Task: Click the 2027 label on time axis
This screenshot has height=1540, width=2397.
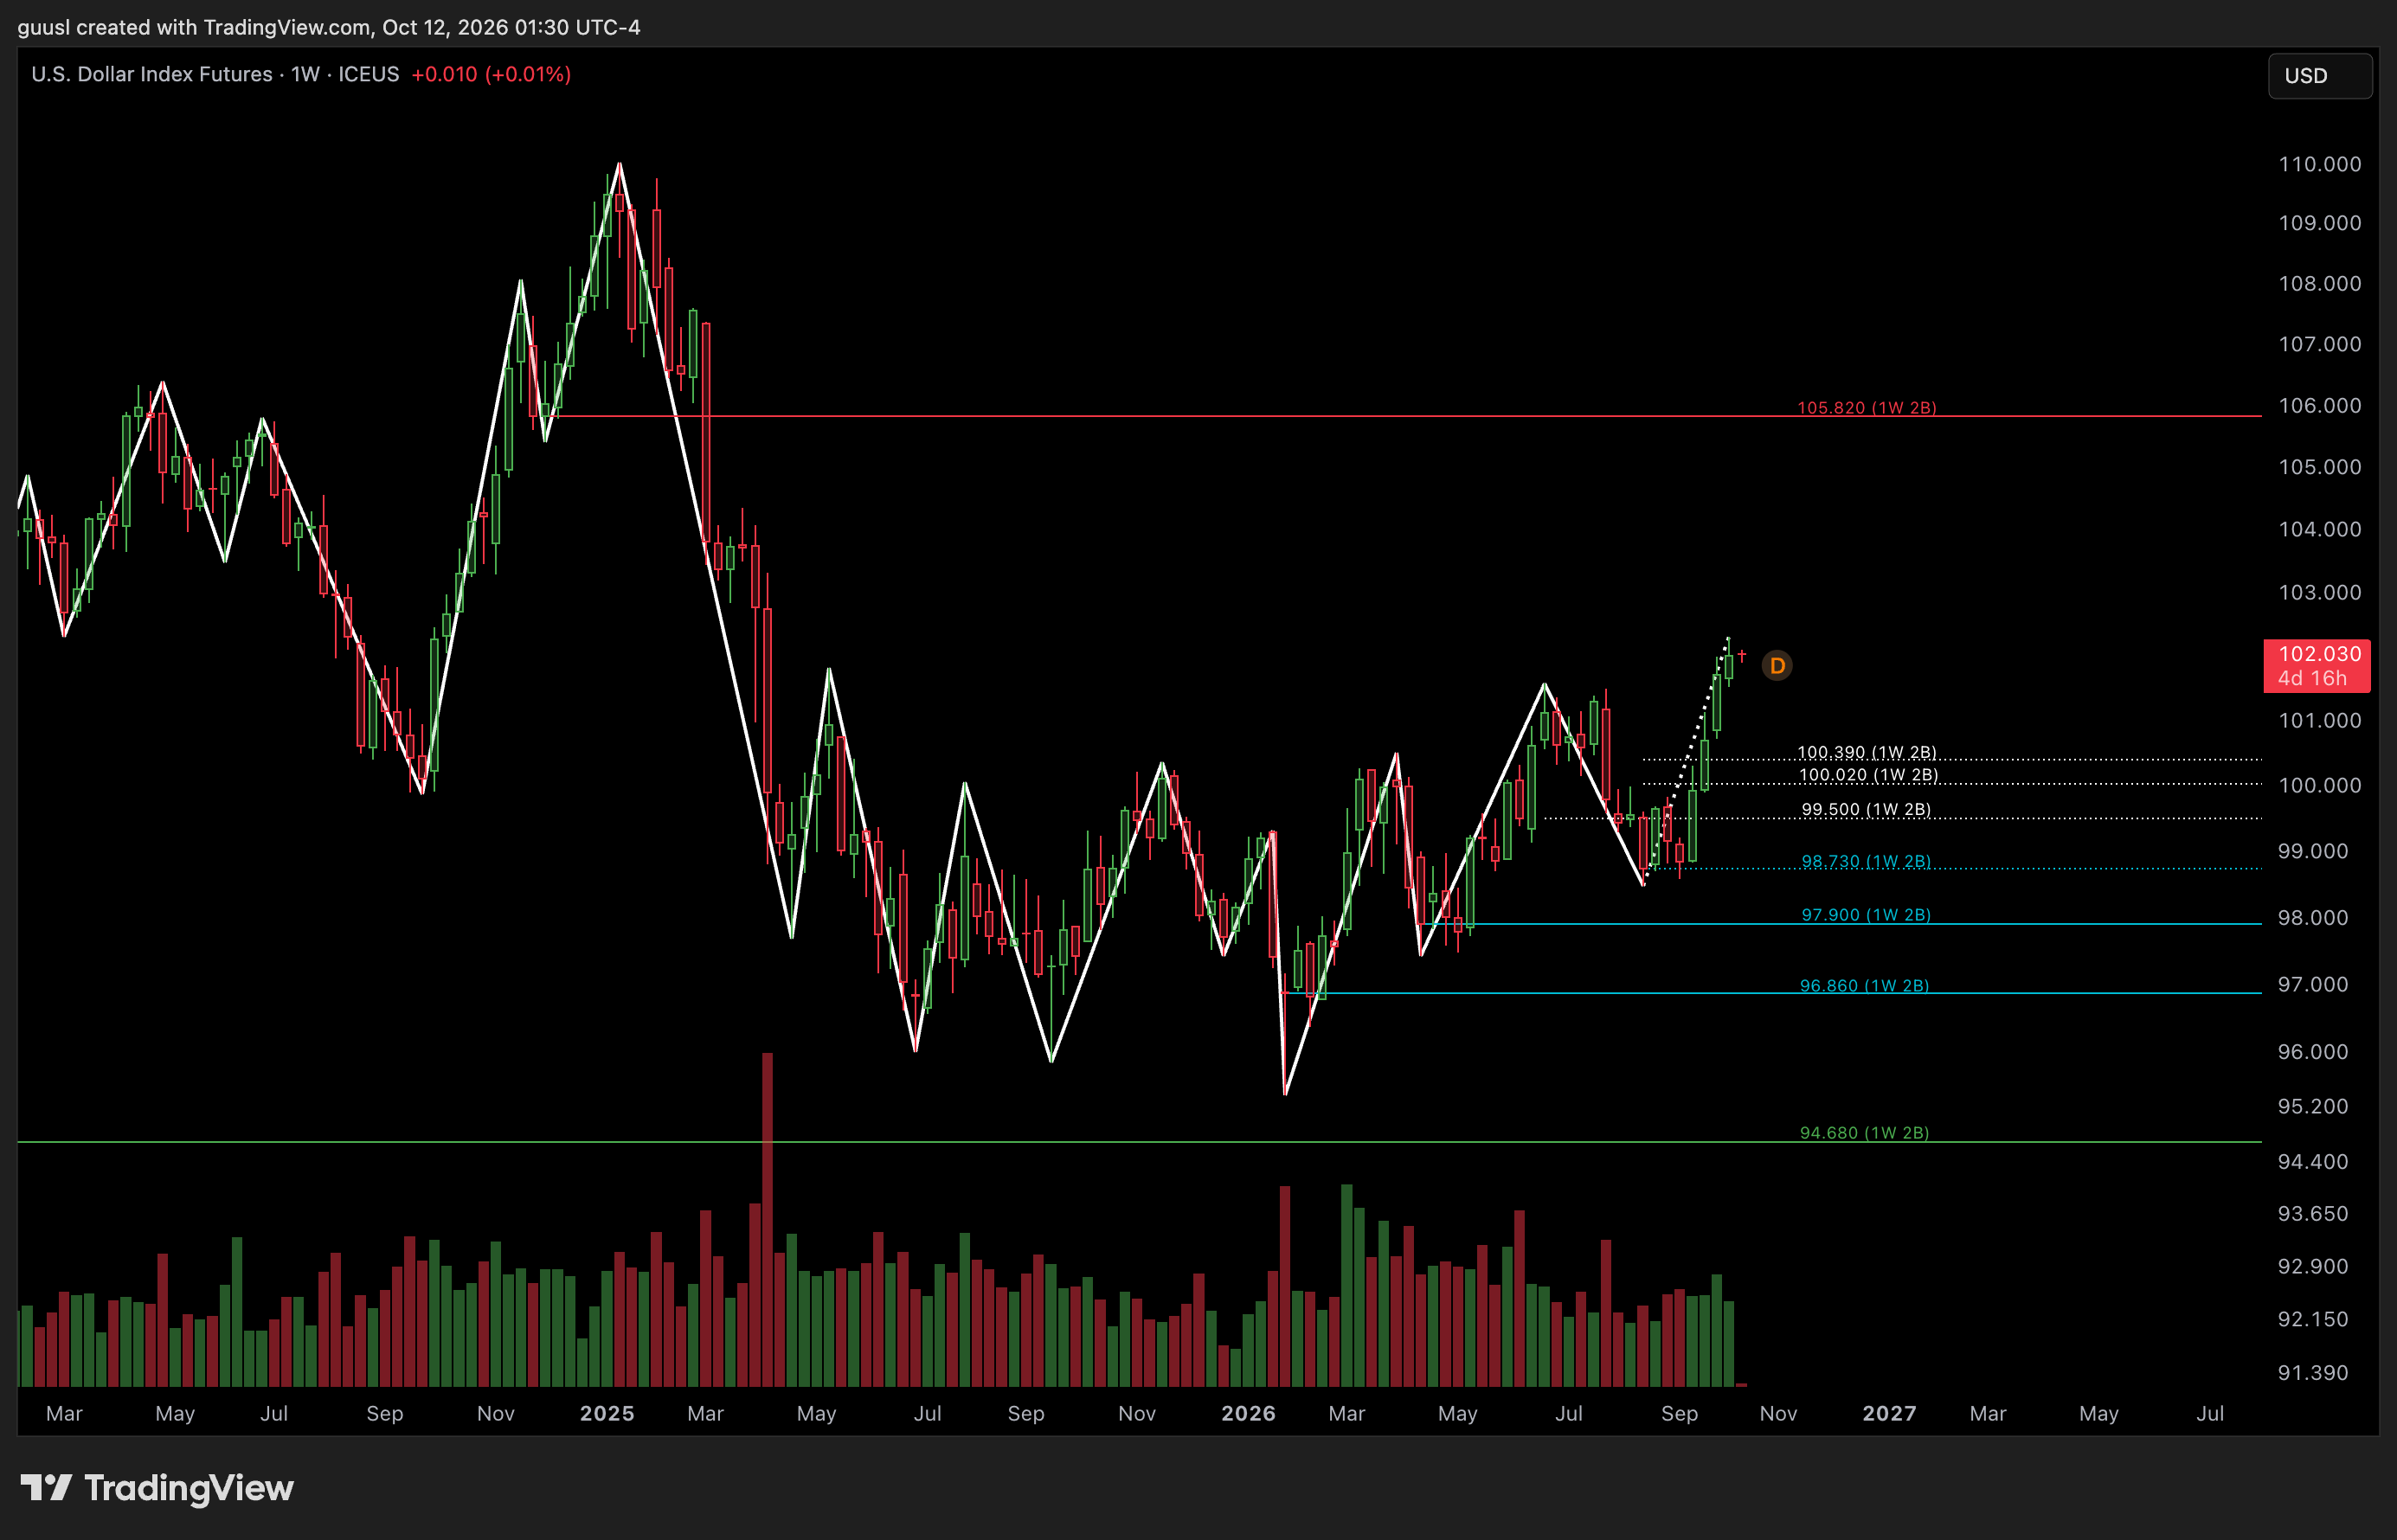Action: click(x=1889, y=1413)
